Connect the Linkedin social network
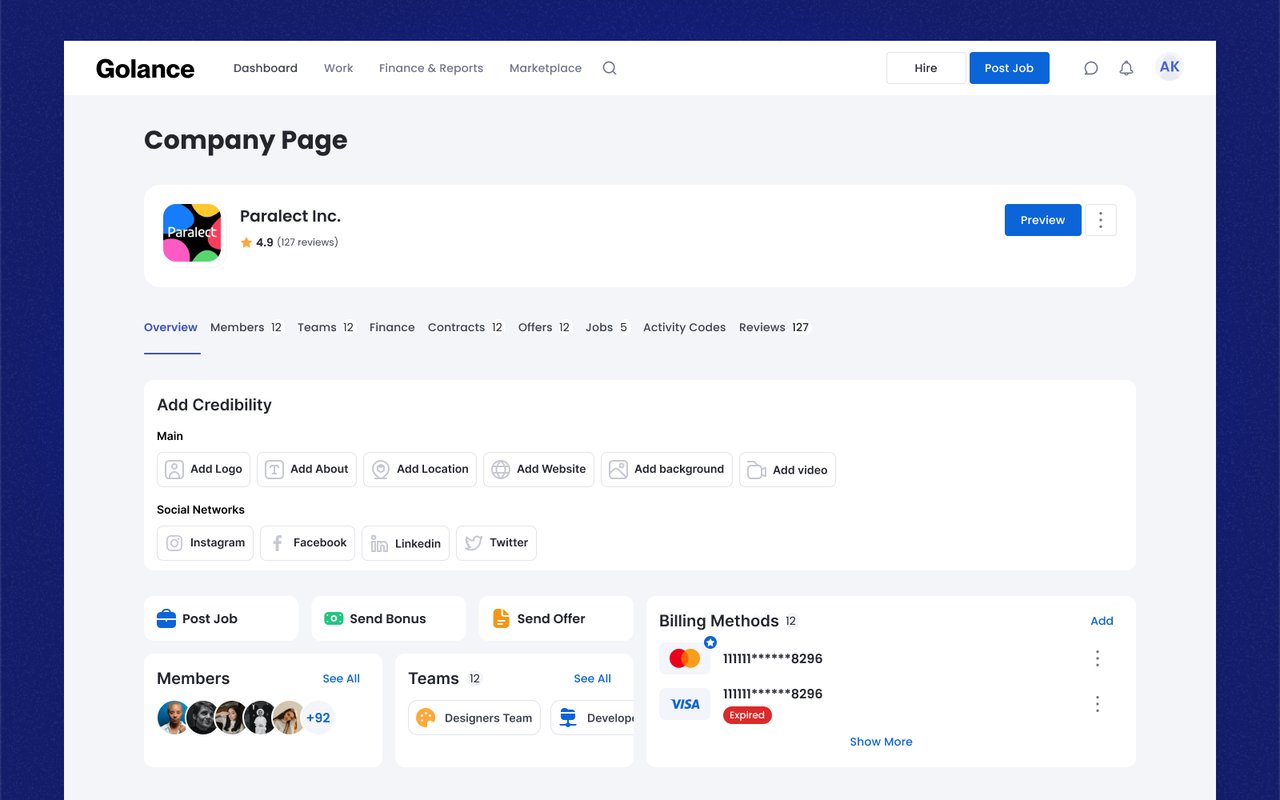This screenshot has height=800, width=1280. tap(406, 543)
